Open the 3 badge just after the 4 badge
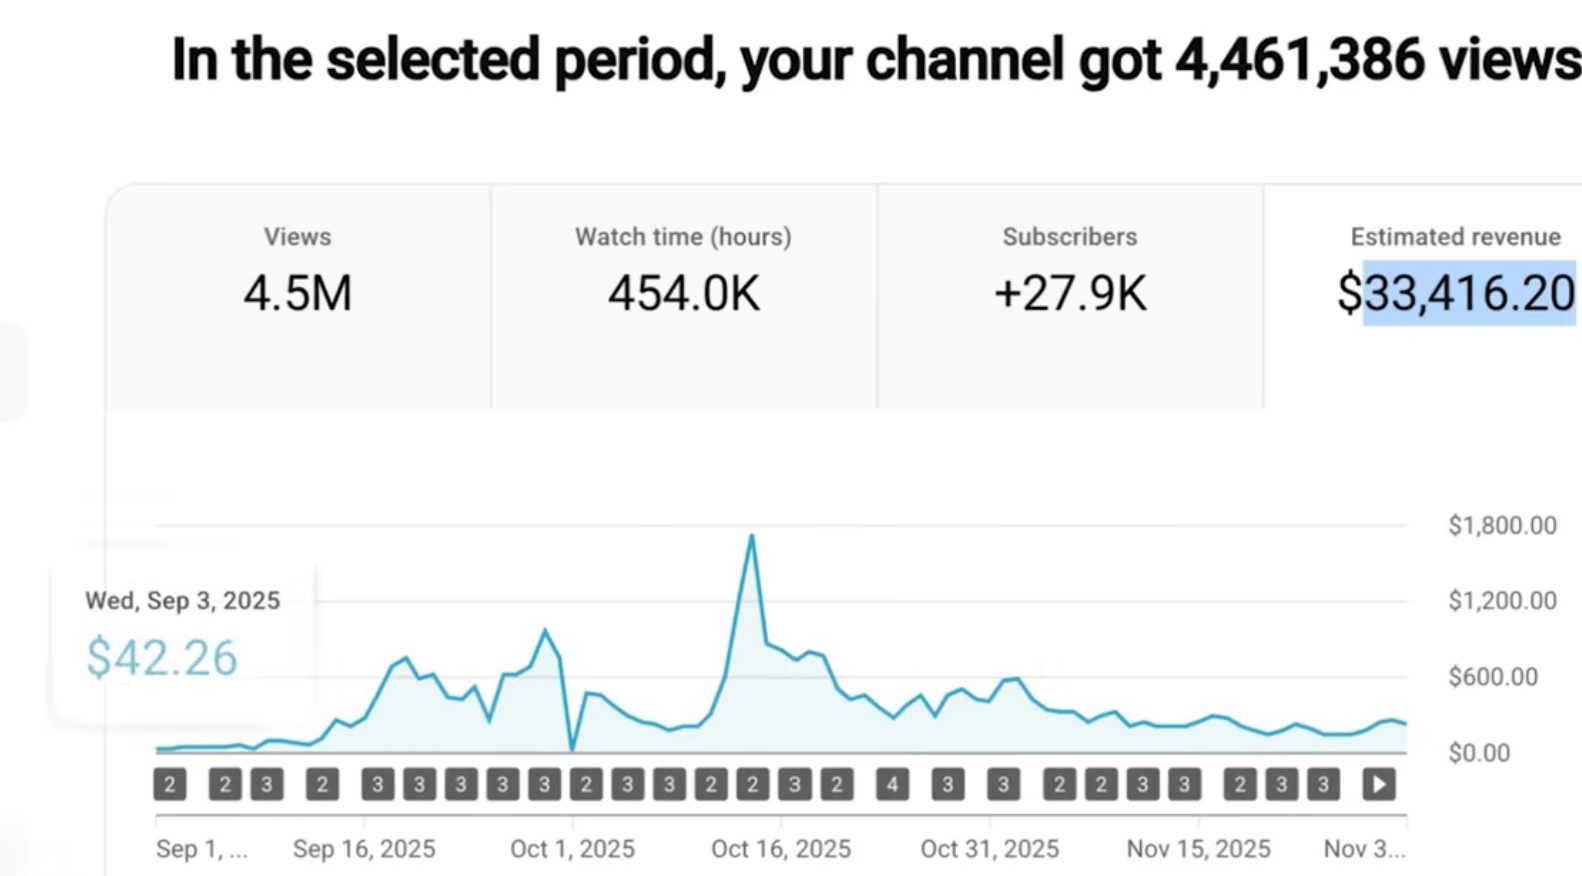Screen dimensions: 1582x876 (x=948, y=785)
